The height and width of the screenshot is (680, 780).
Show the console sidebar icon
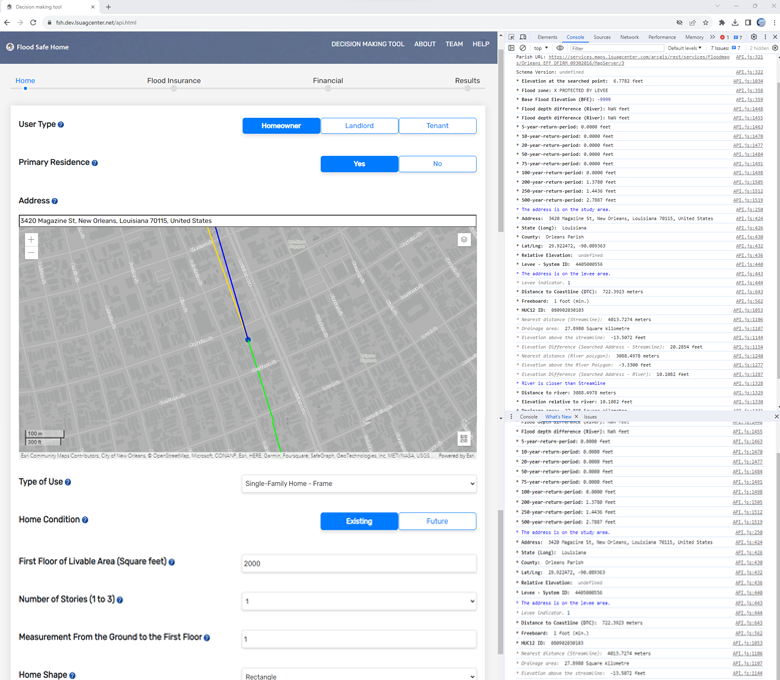pos(511,48)
